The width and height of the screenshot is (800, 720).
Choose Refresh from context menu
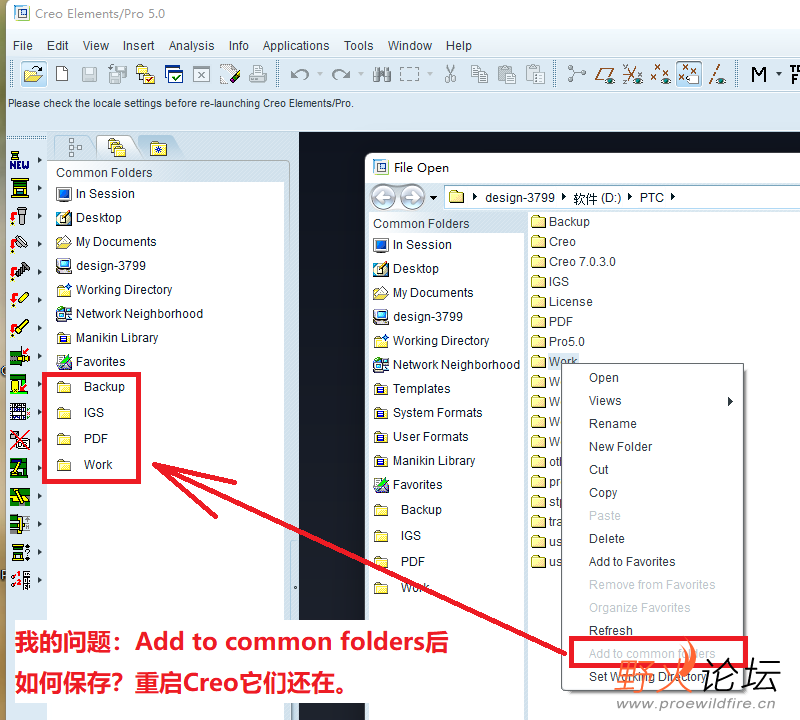[x=610, y=631]
